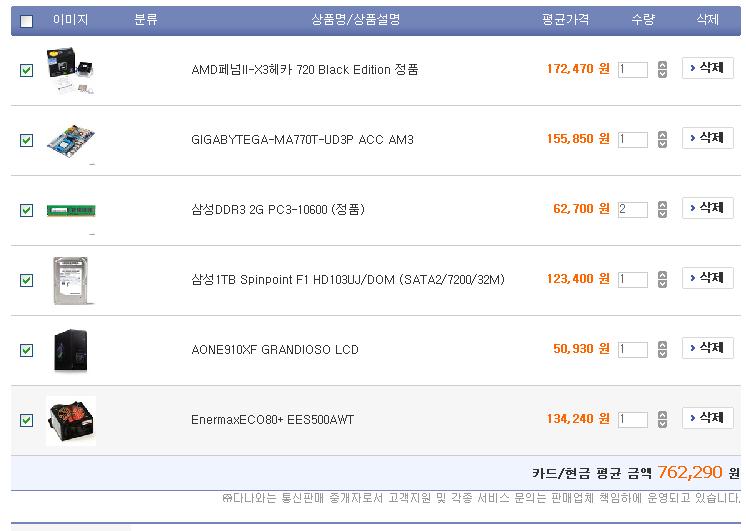Delete the Samsung 1TB Spinpoint F1 item
The width and height of the screenshot is (746, 531).
(x=707, y=278)
